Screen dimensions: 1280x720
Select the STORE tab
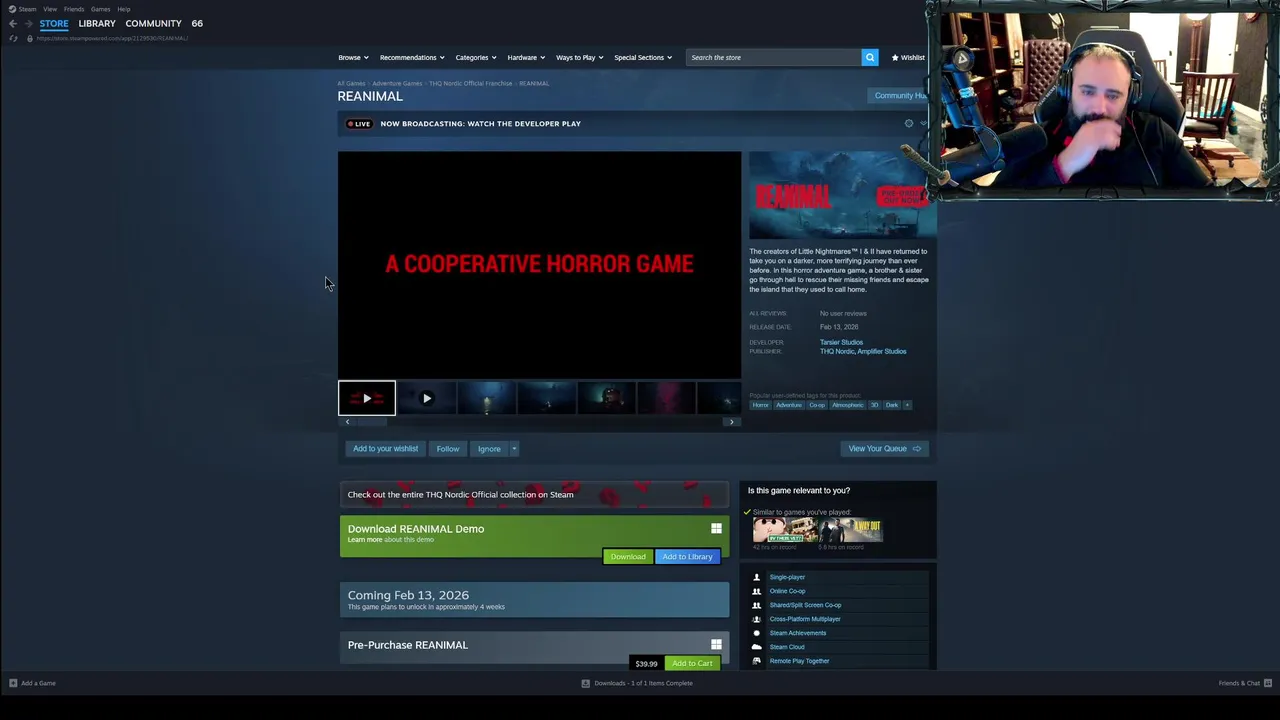click(54, 23)
